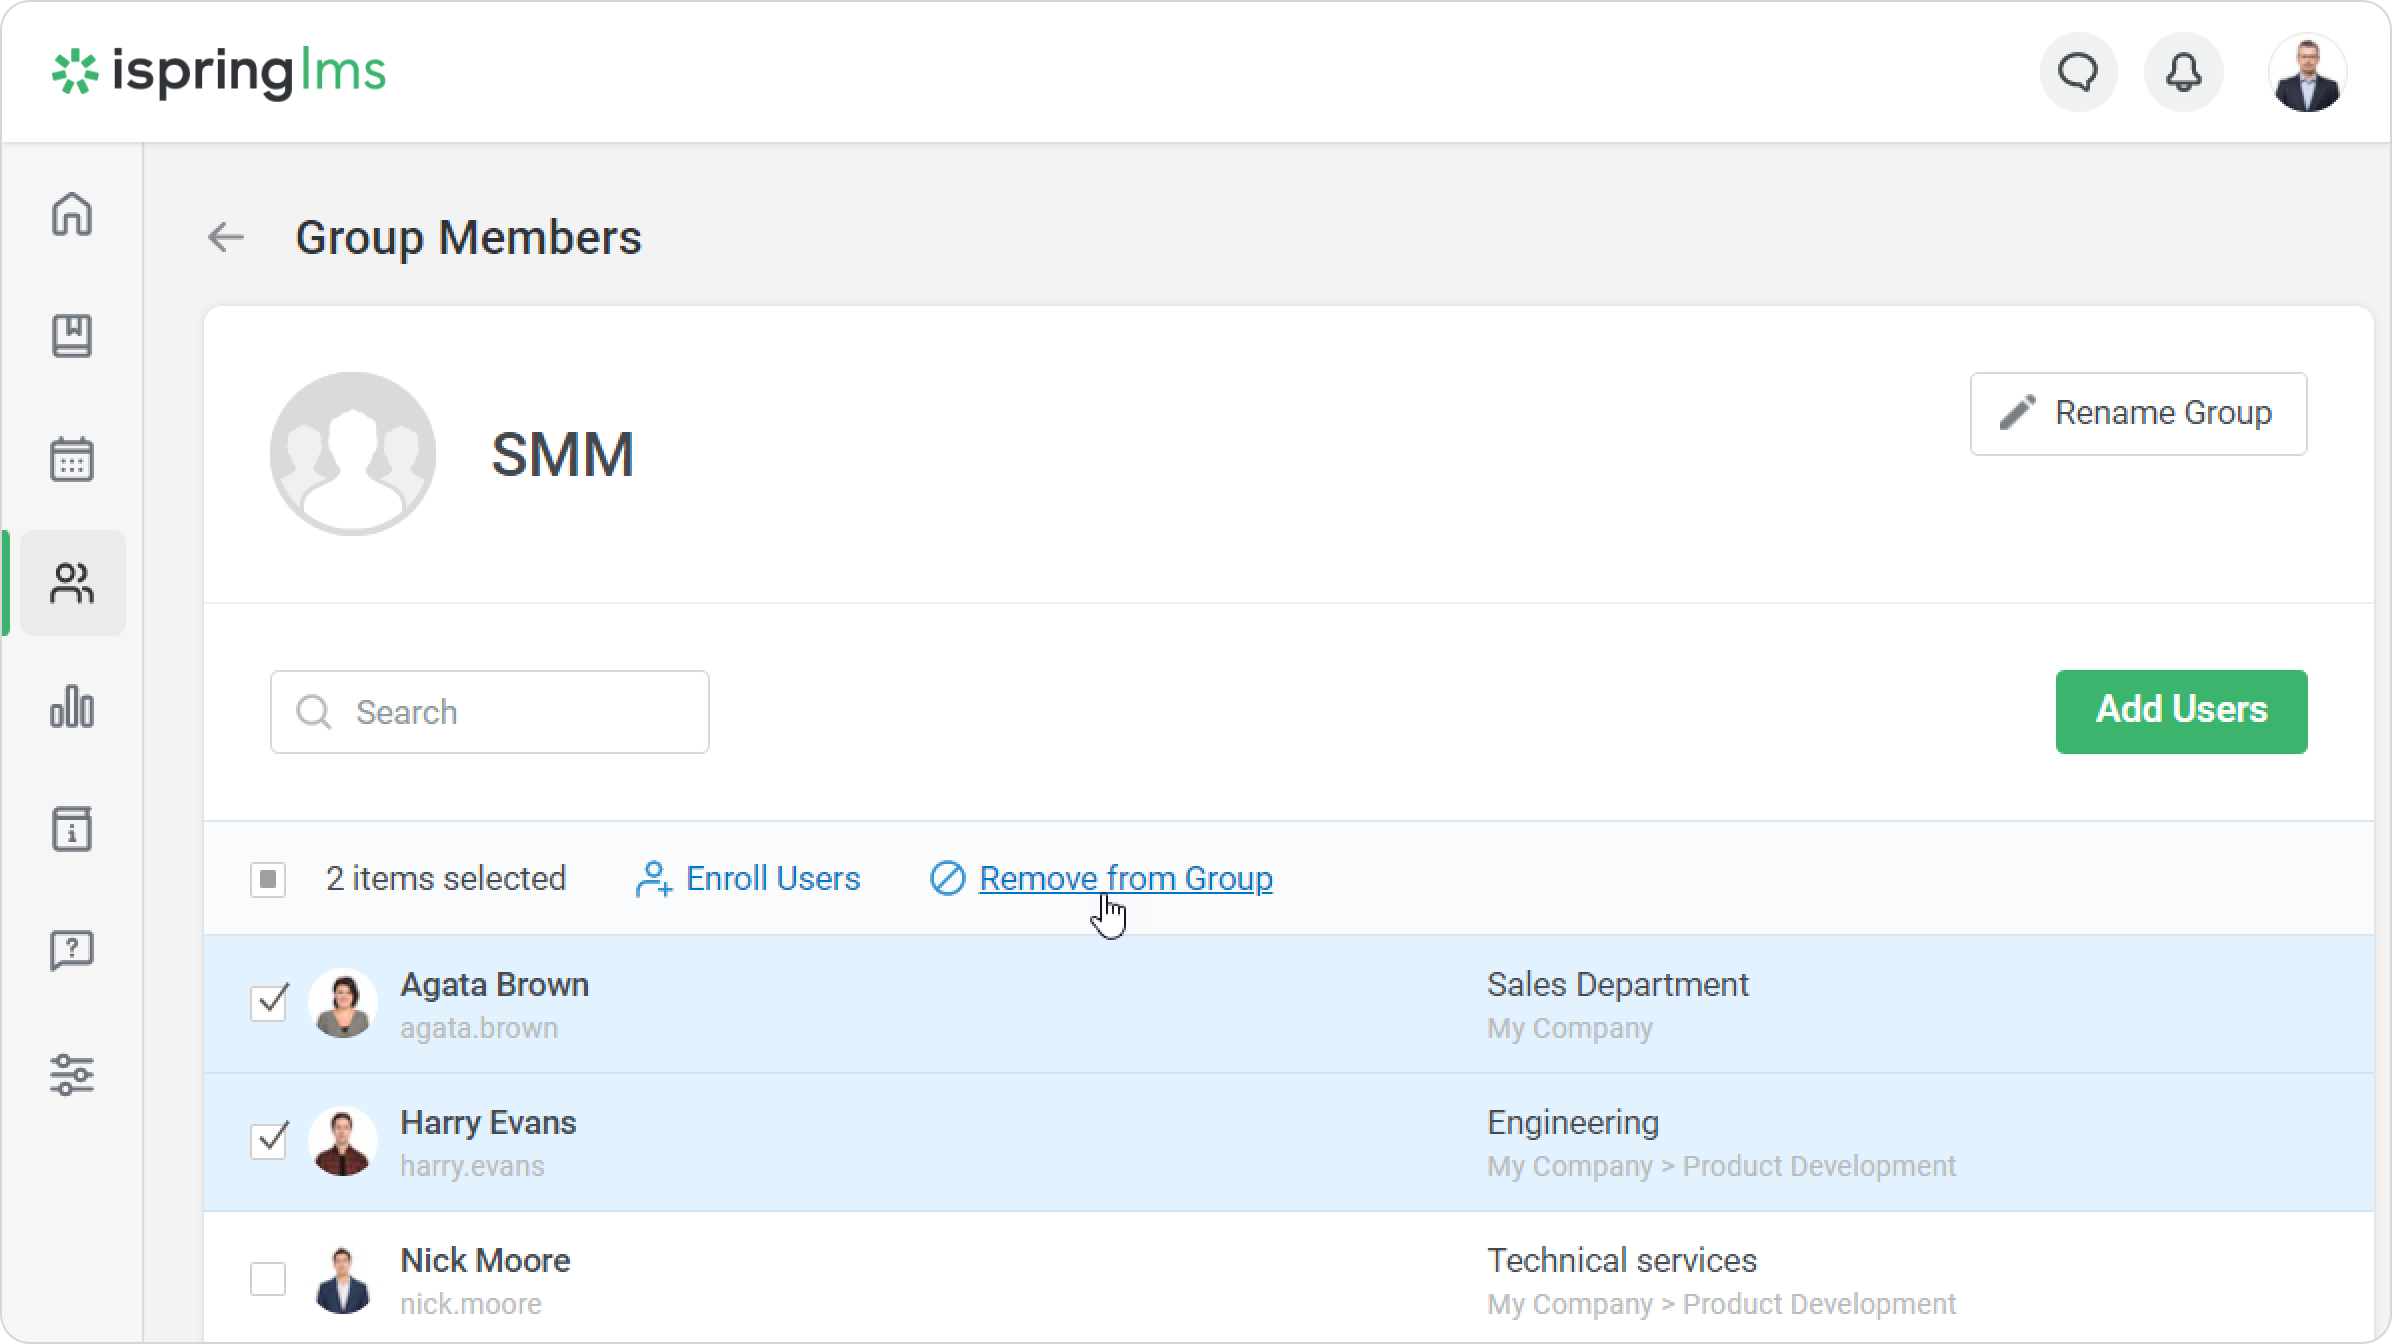
Task: Open the Home icon in sidebar
Action: (72, 214)
